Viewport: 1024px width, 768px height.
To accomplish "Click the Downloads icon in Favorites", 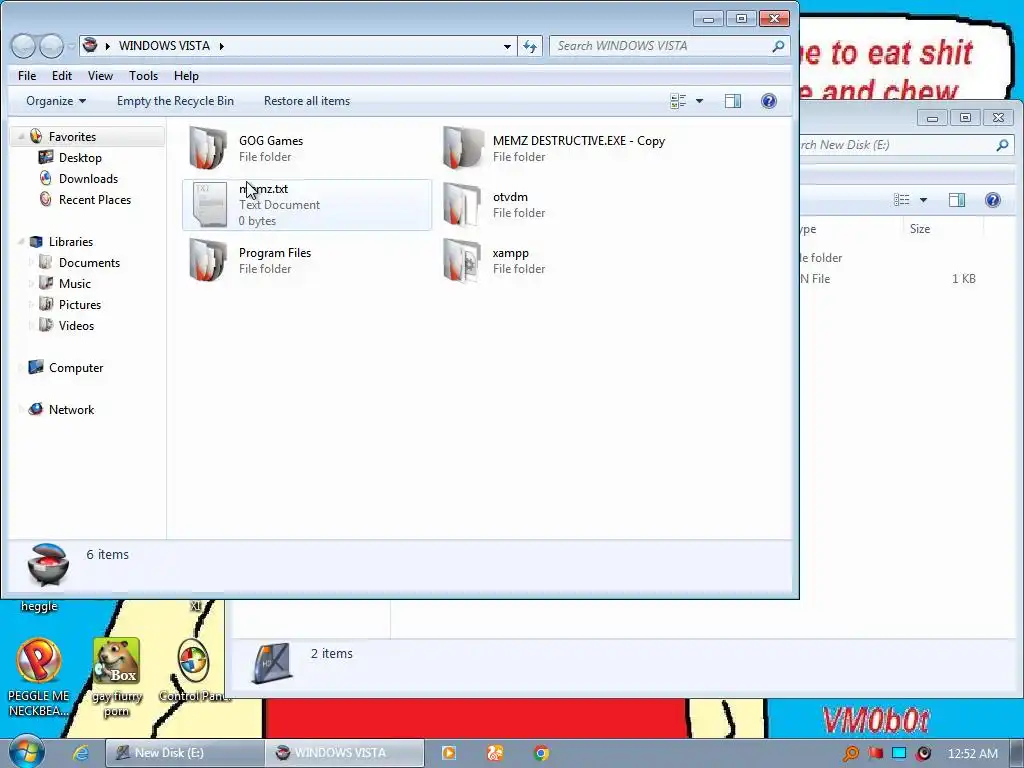I will 46,178.
